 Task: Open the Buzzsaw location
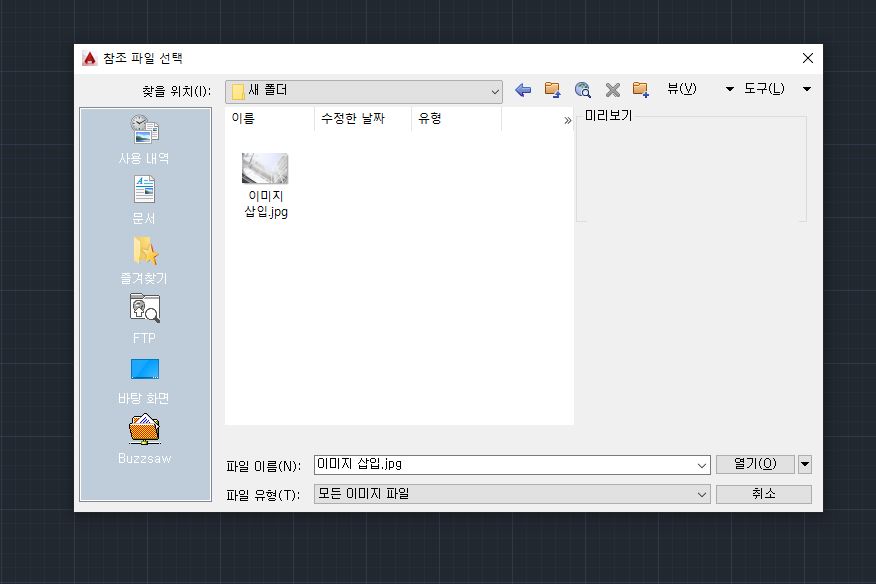point(143,435)
